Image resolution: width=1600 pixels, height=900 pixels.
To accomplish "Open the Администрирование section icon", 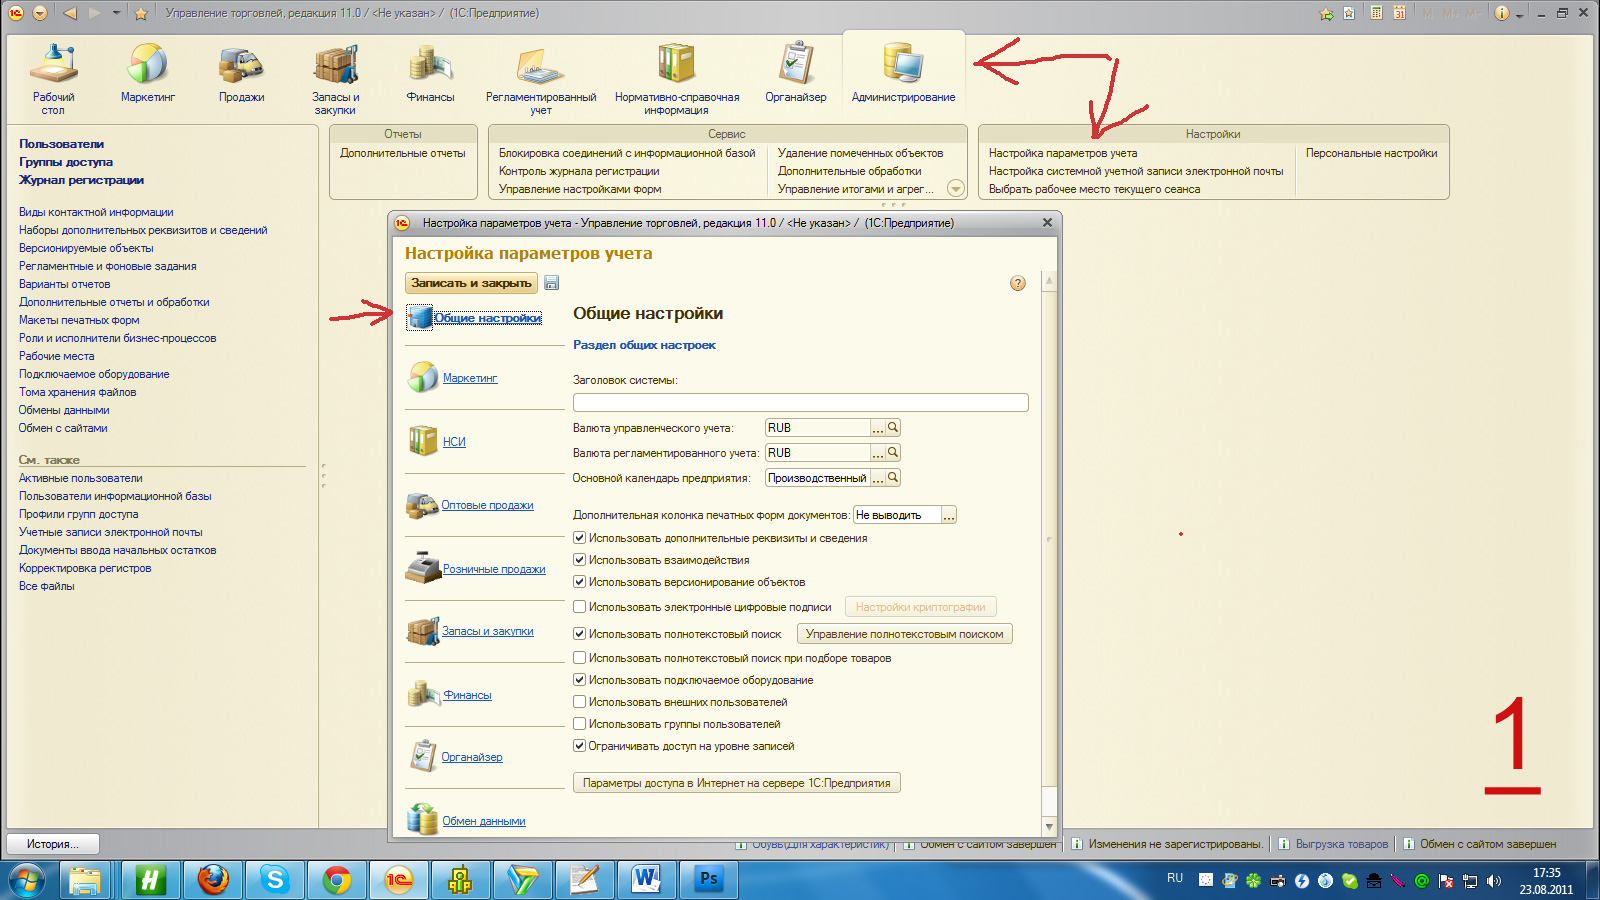I will [903, 64].
